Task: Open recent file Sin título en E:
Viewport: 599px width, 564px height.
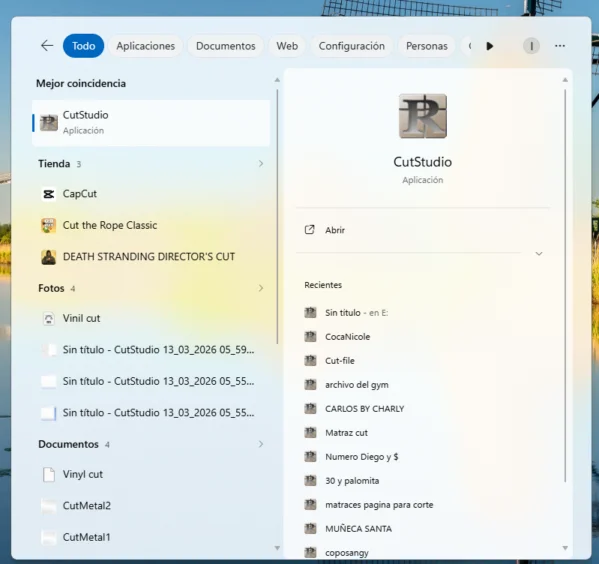Action: click(x=423, y=313)
